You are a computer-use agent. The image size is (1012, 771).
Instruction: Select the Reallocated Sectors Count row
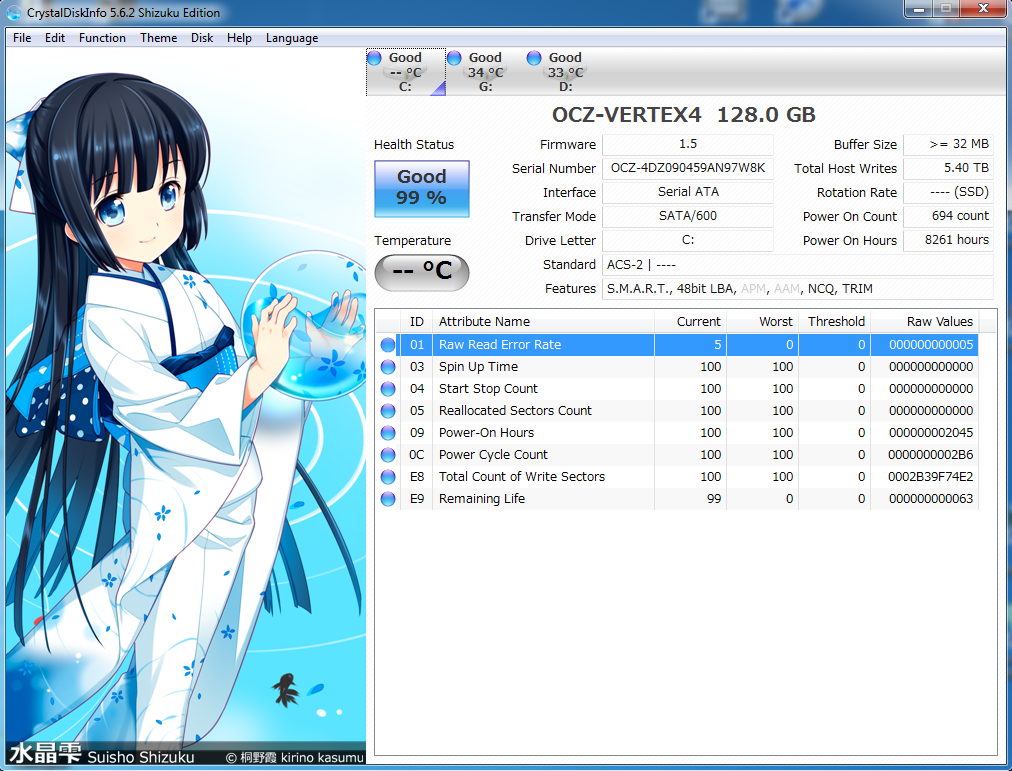tap(677, 411)
